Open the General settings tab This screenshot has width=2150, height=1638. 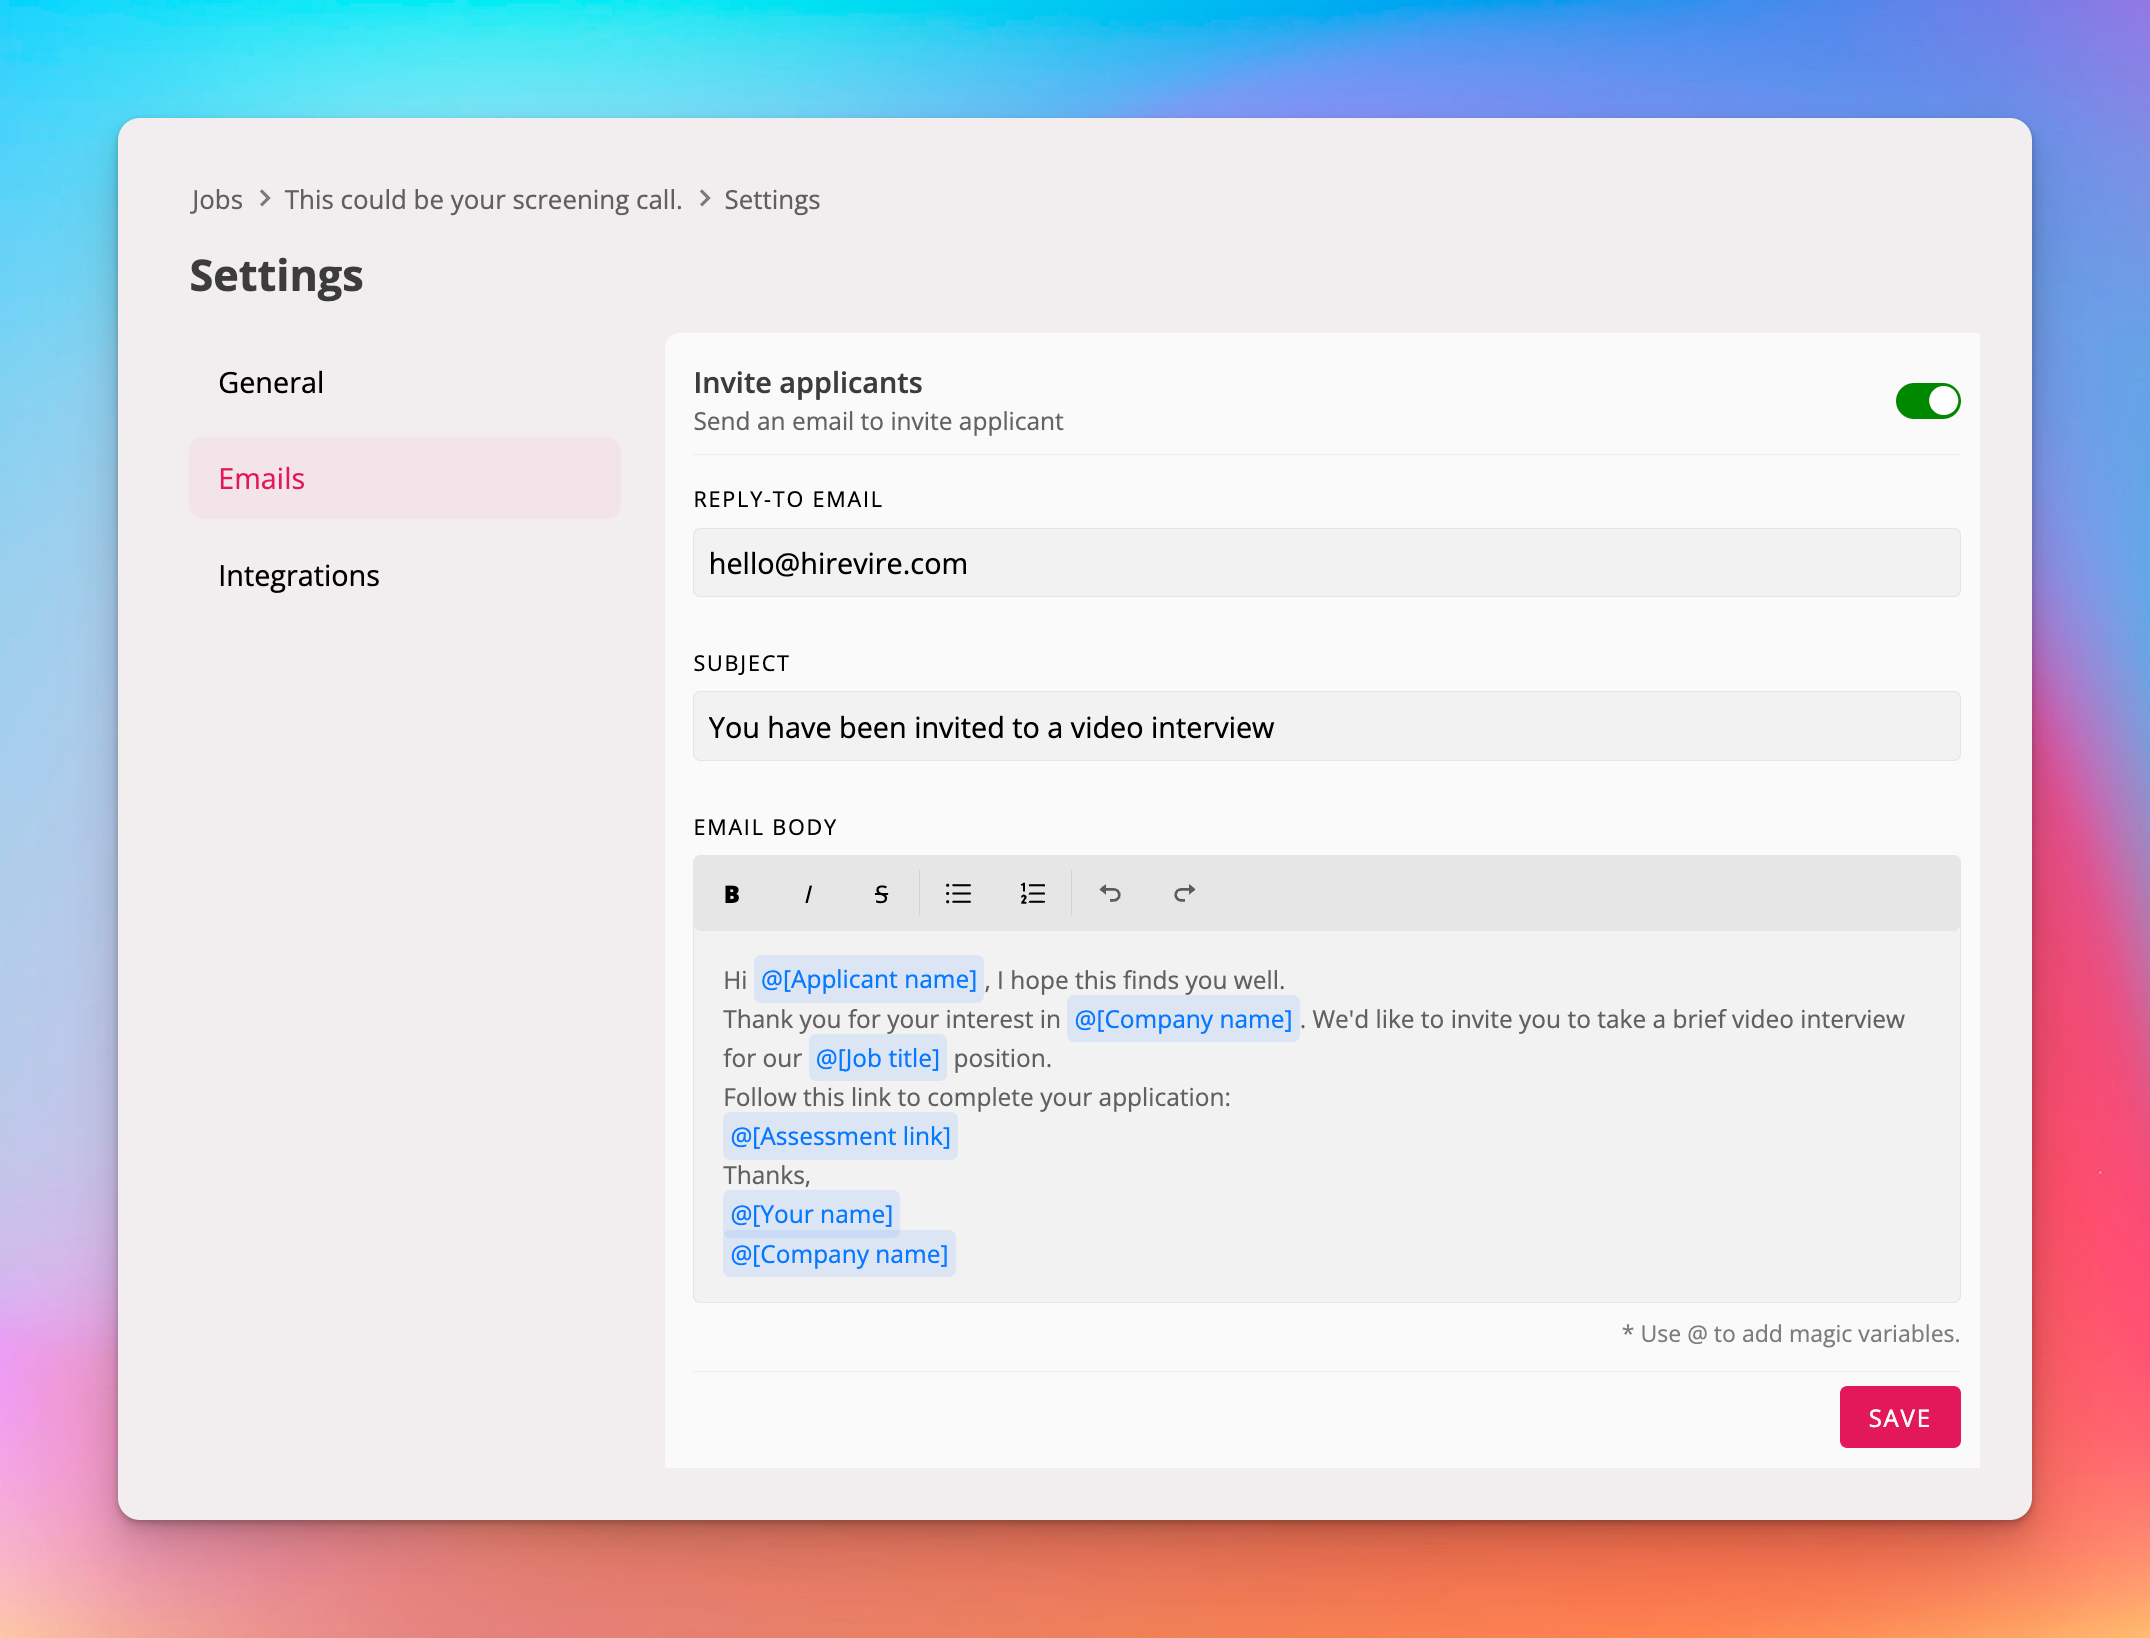[x=271, y=383]
